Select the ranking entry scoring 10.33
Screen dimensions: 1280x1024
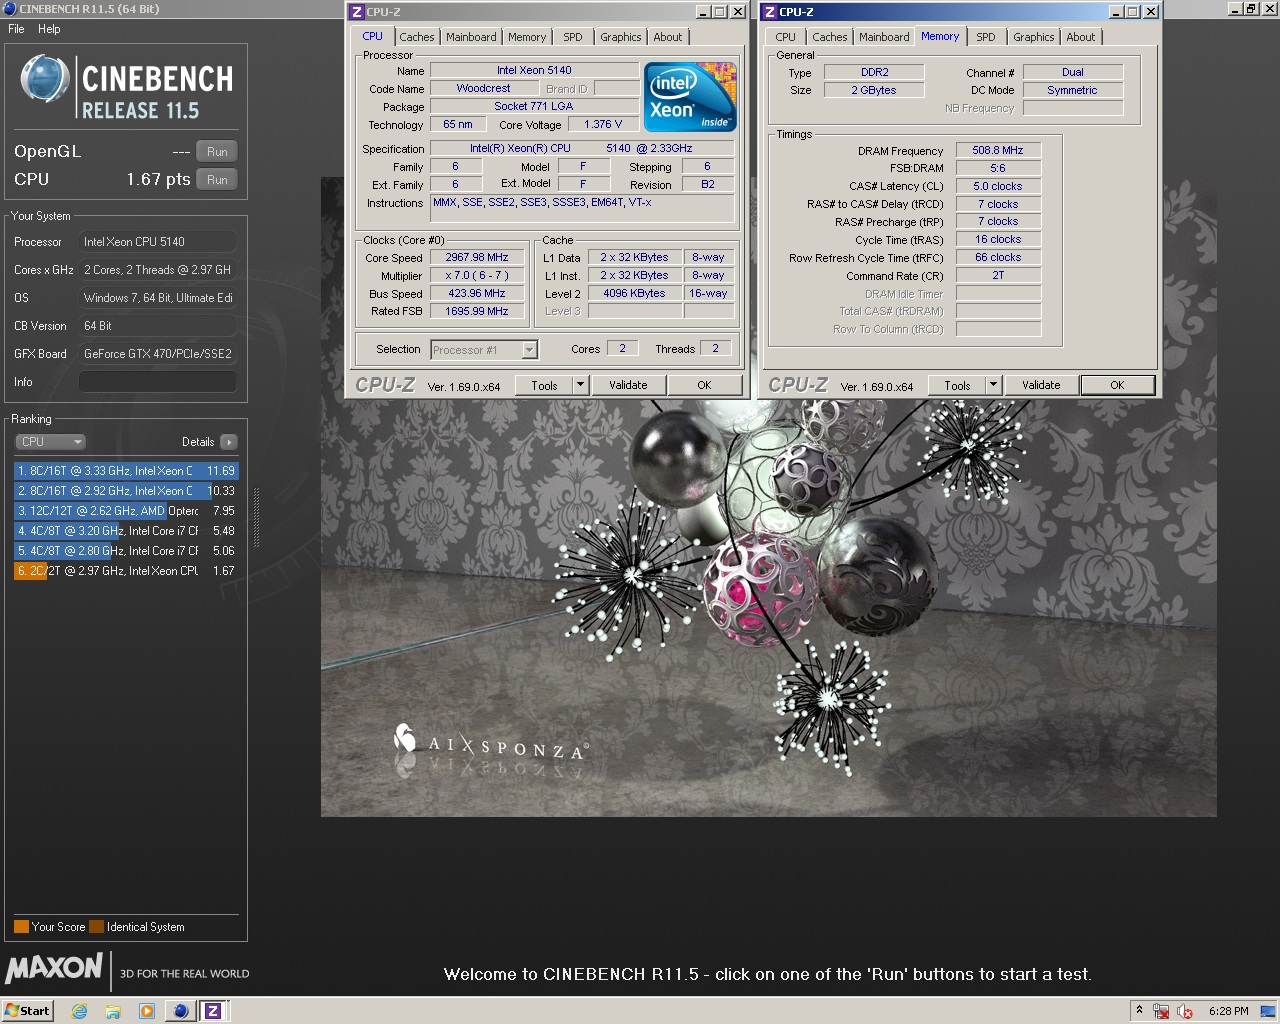126,491
